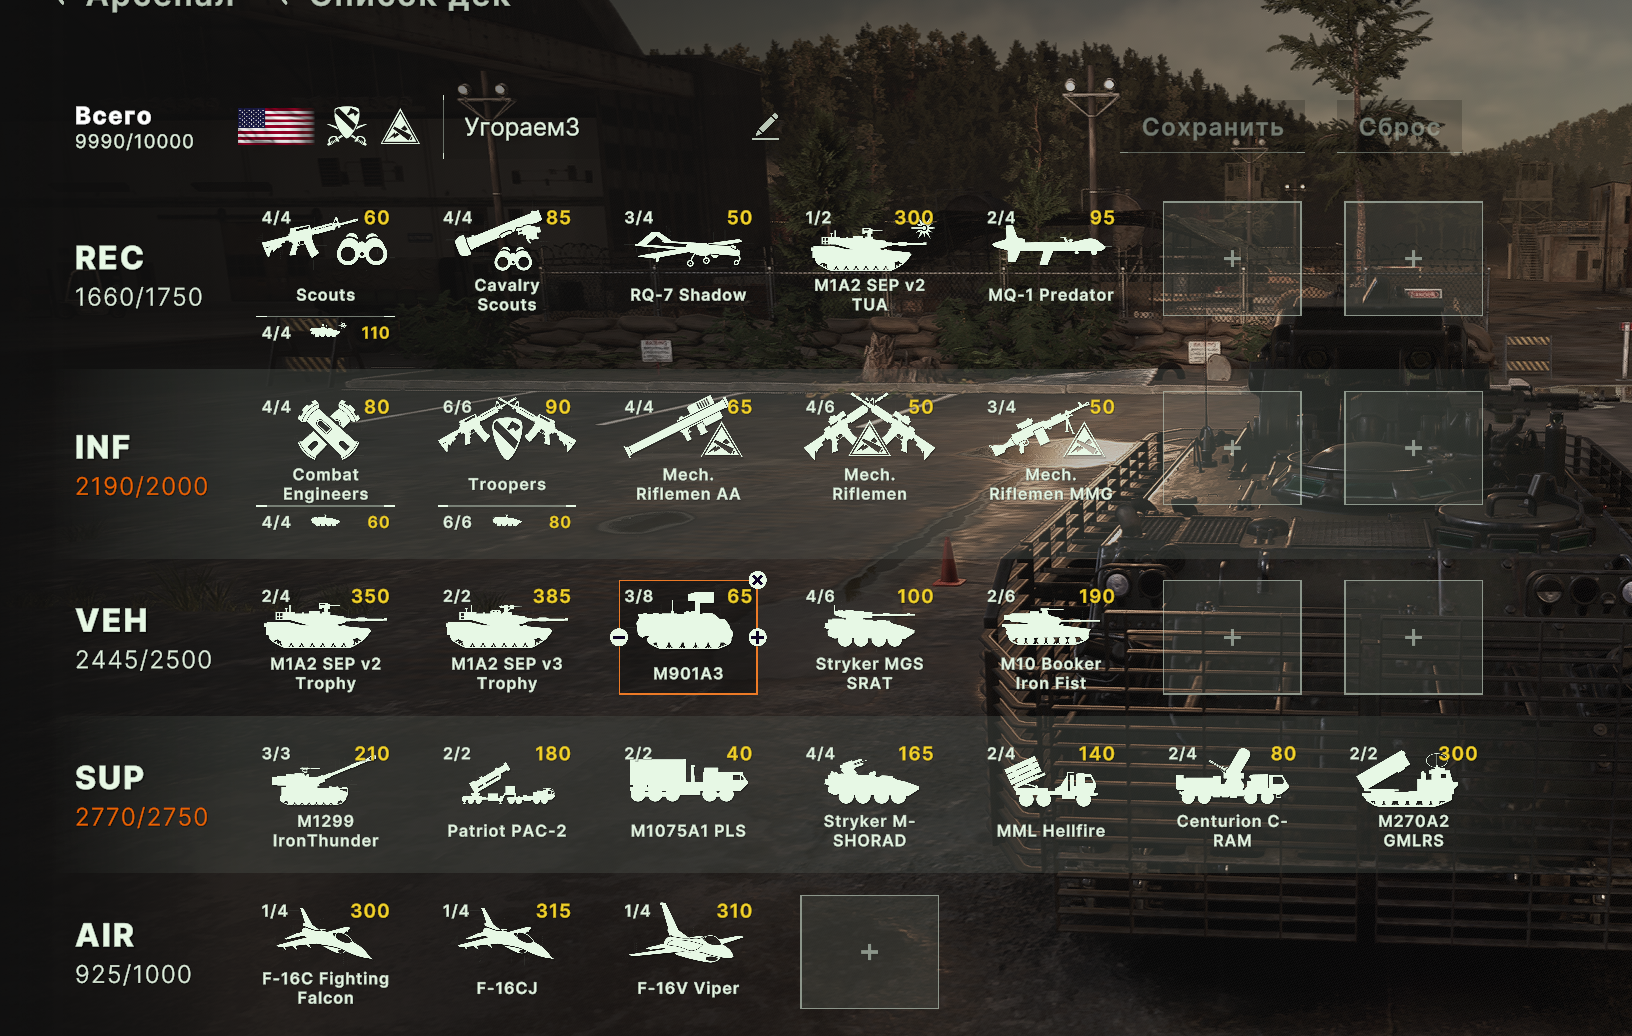1632x1036 pixels.
Task: Click the Сброс reset button
Action: (1399, 127)
